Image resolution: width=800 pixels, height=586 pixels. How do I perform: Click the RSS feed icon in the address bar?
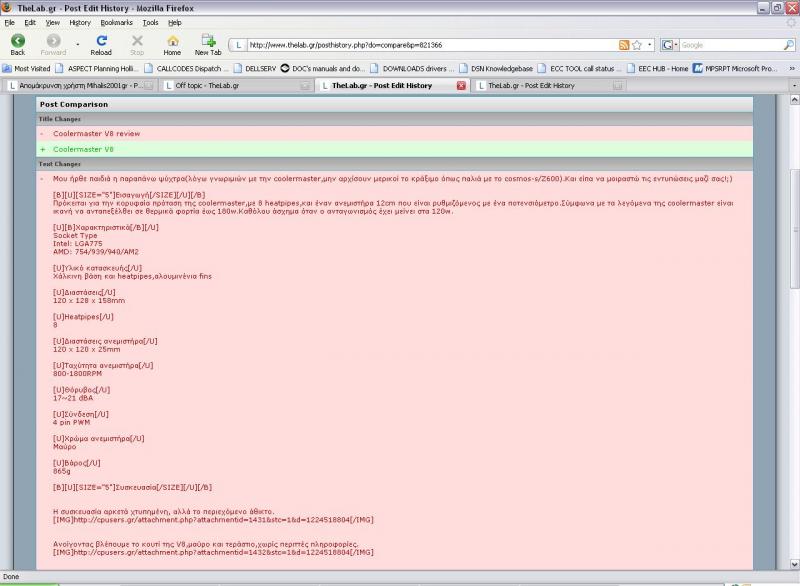[x=623, y=45]
